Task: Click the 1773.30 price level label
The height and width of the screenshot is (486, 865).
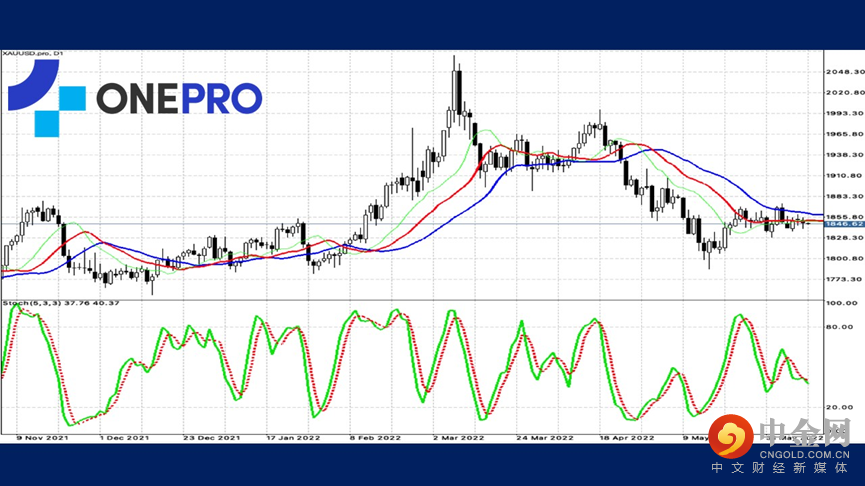Action: [x=845, y=279]
